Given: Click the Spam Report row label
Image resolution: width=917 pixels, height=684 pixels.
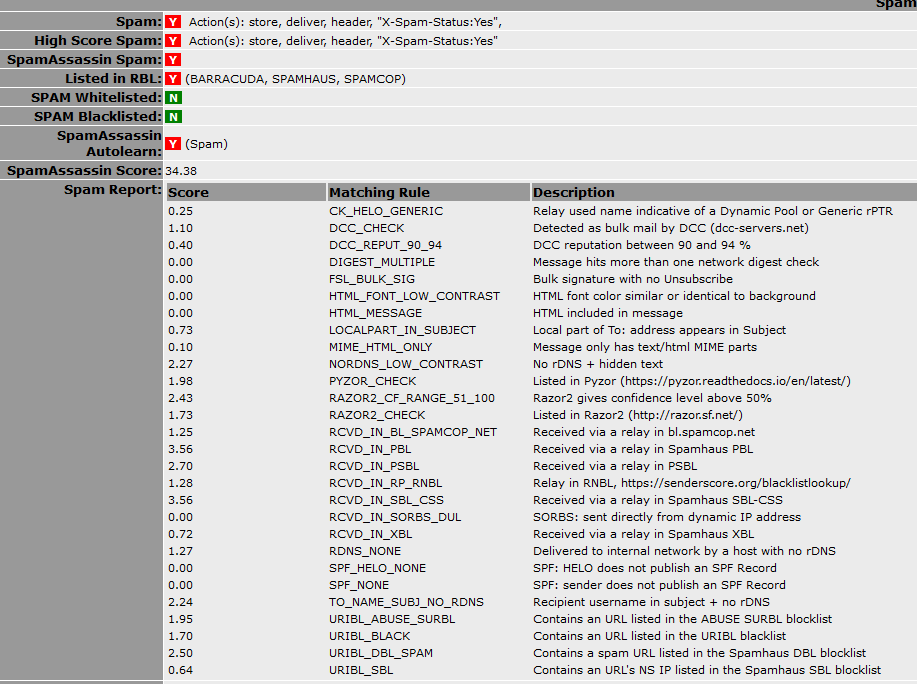Looking at the screenshot, I should pyautogui.click(x=113, y=189).
